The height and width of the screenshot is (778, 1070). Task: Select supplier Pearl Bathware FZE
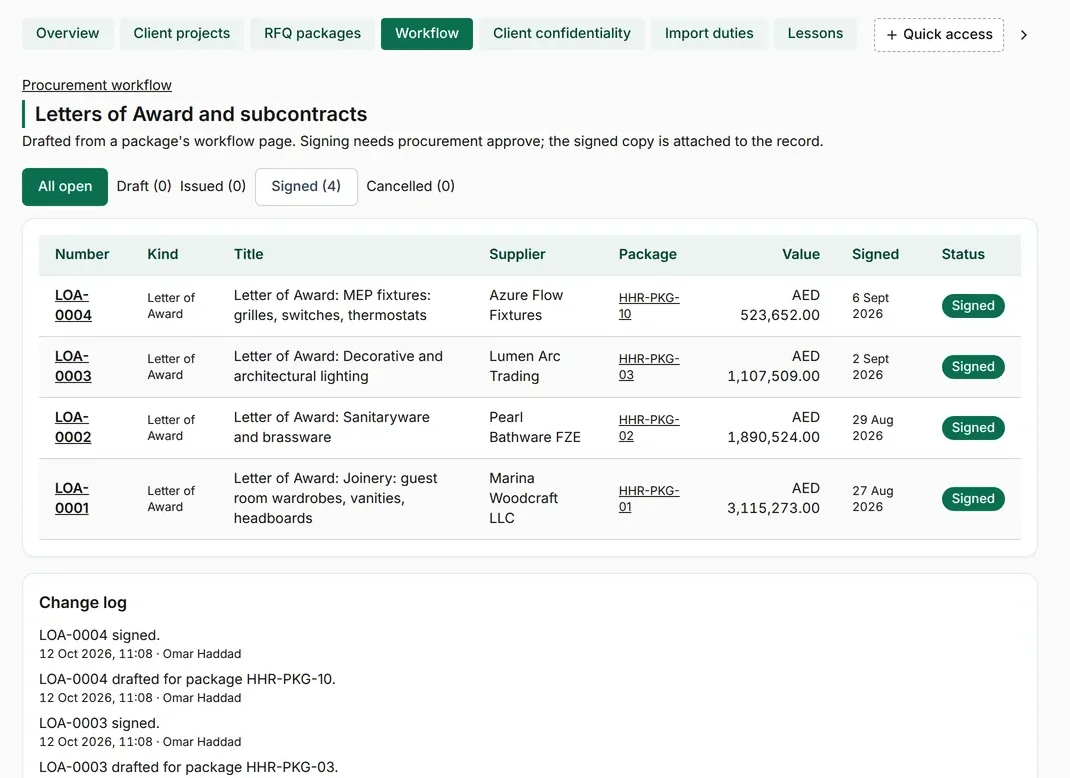click(x=535, y=427)
